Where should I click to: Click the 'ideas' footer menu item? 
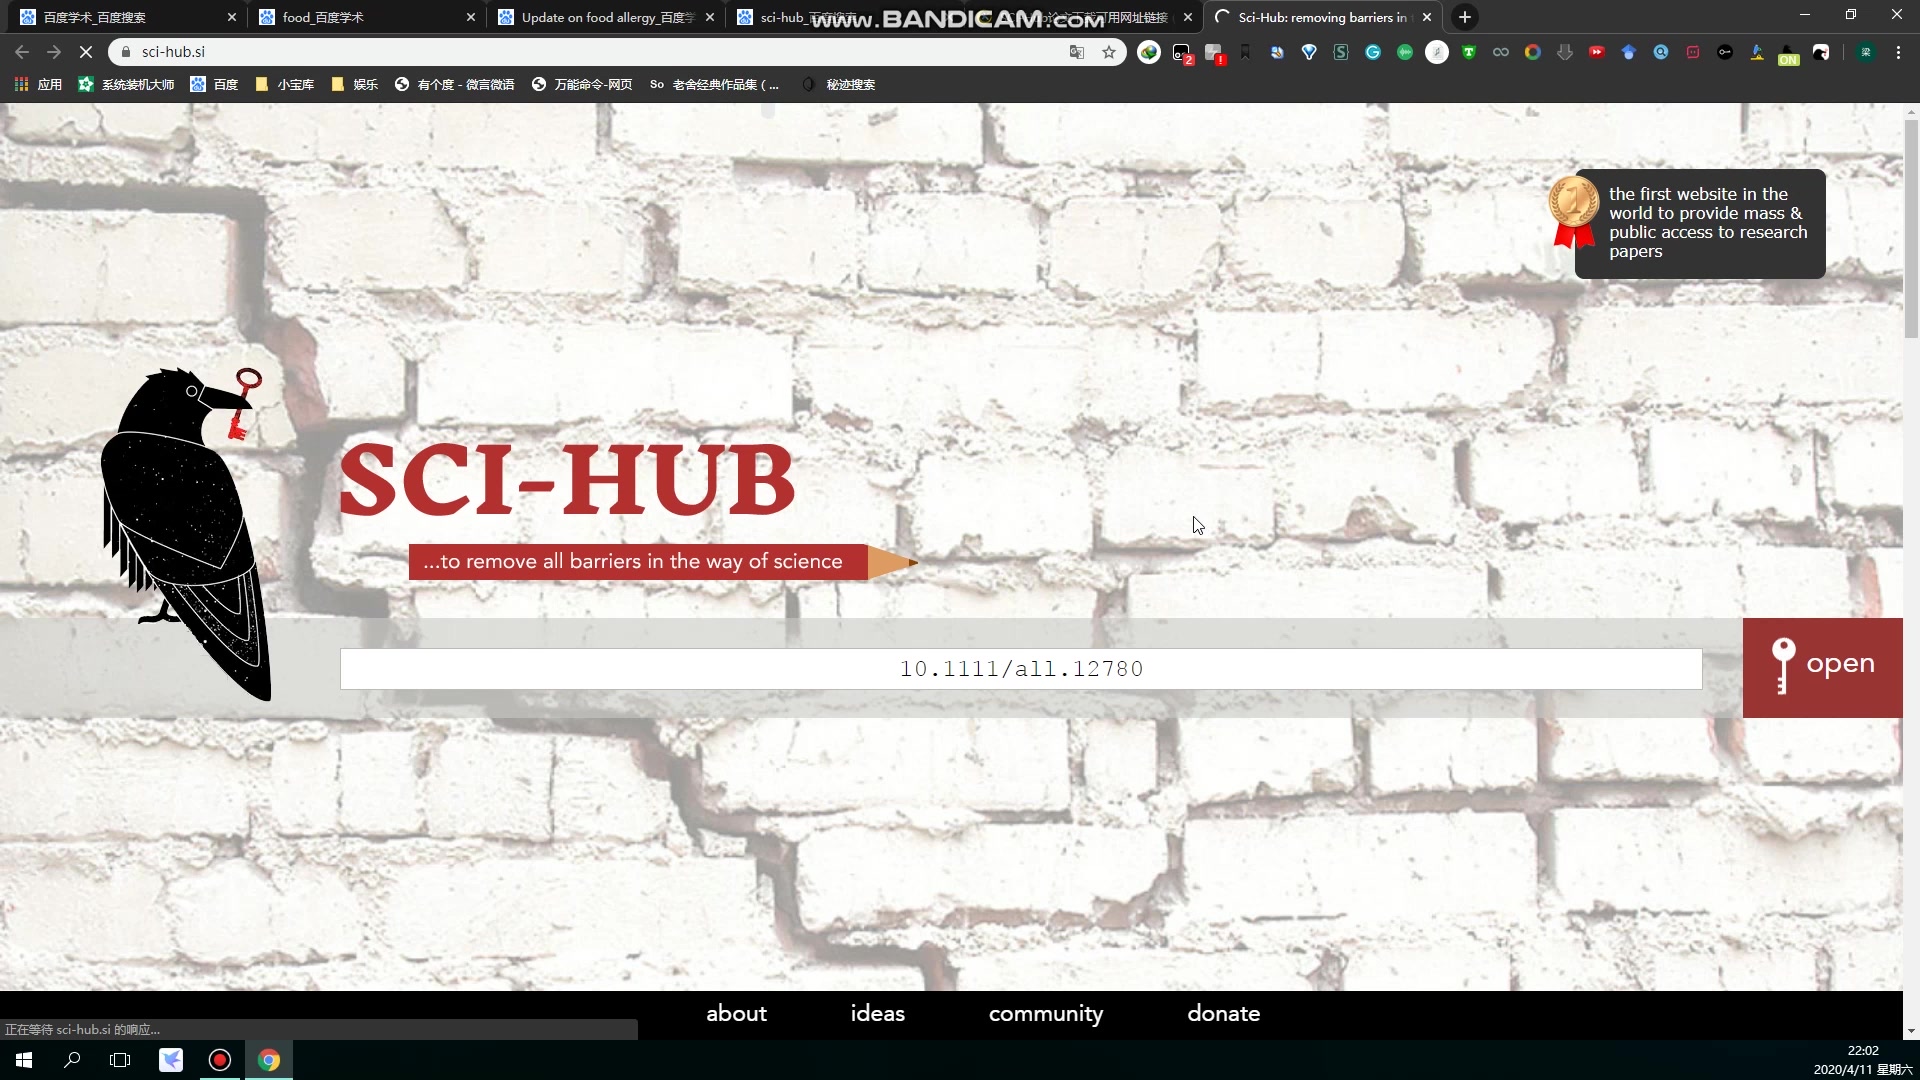click(878, 1013)
